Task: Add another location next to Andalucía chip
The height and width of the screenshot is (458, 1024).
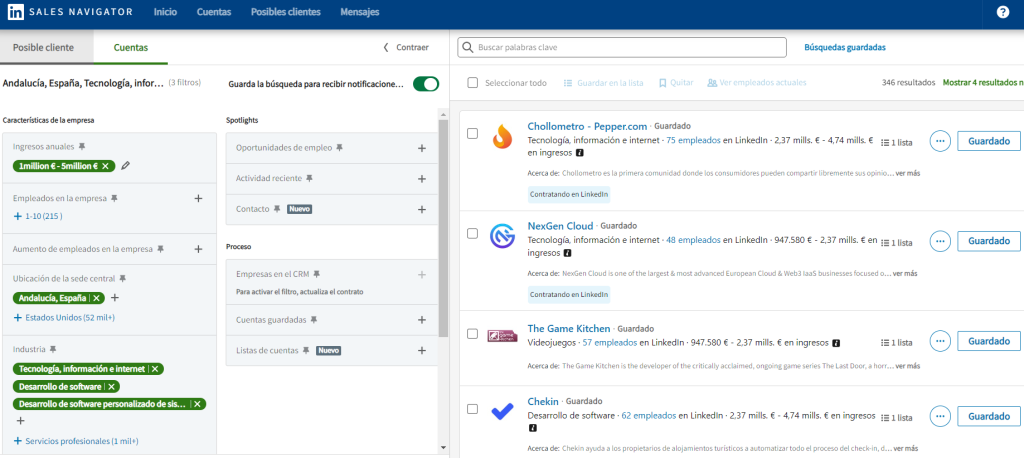Action: (115, 298)
